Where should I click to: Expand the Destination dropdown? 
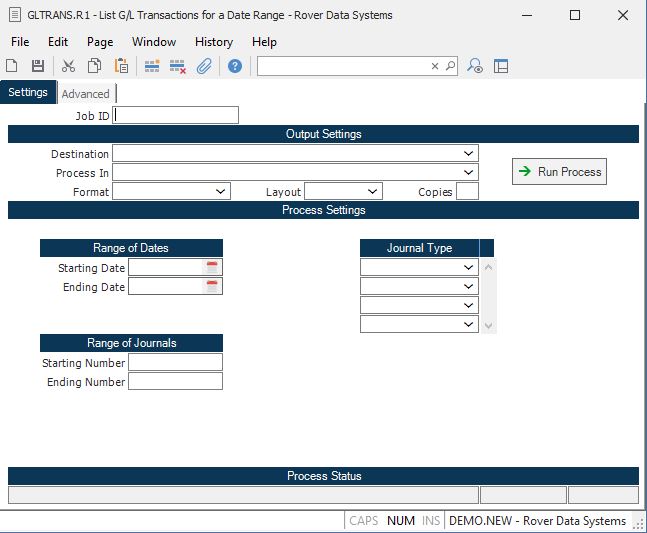pos(469,154)
